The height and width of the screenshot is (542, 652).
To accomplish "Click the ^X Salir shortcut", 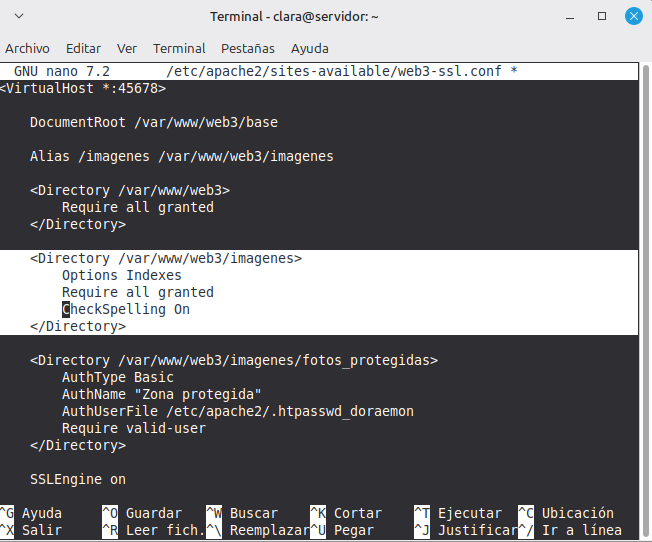I will click(32, 530).
